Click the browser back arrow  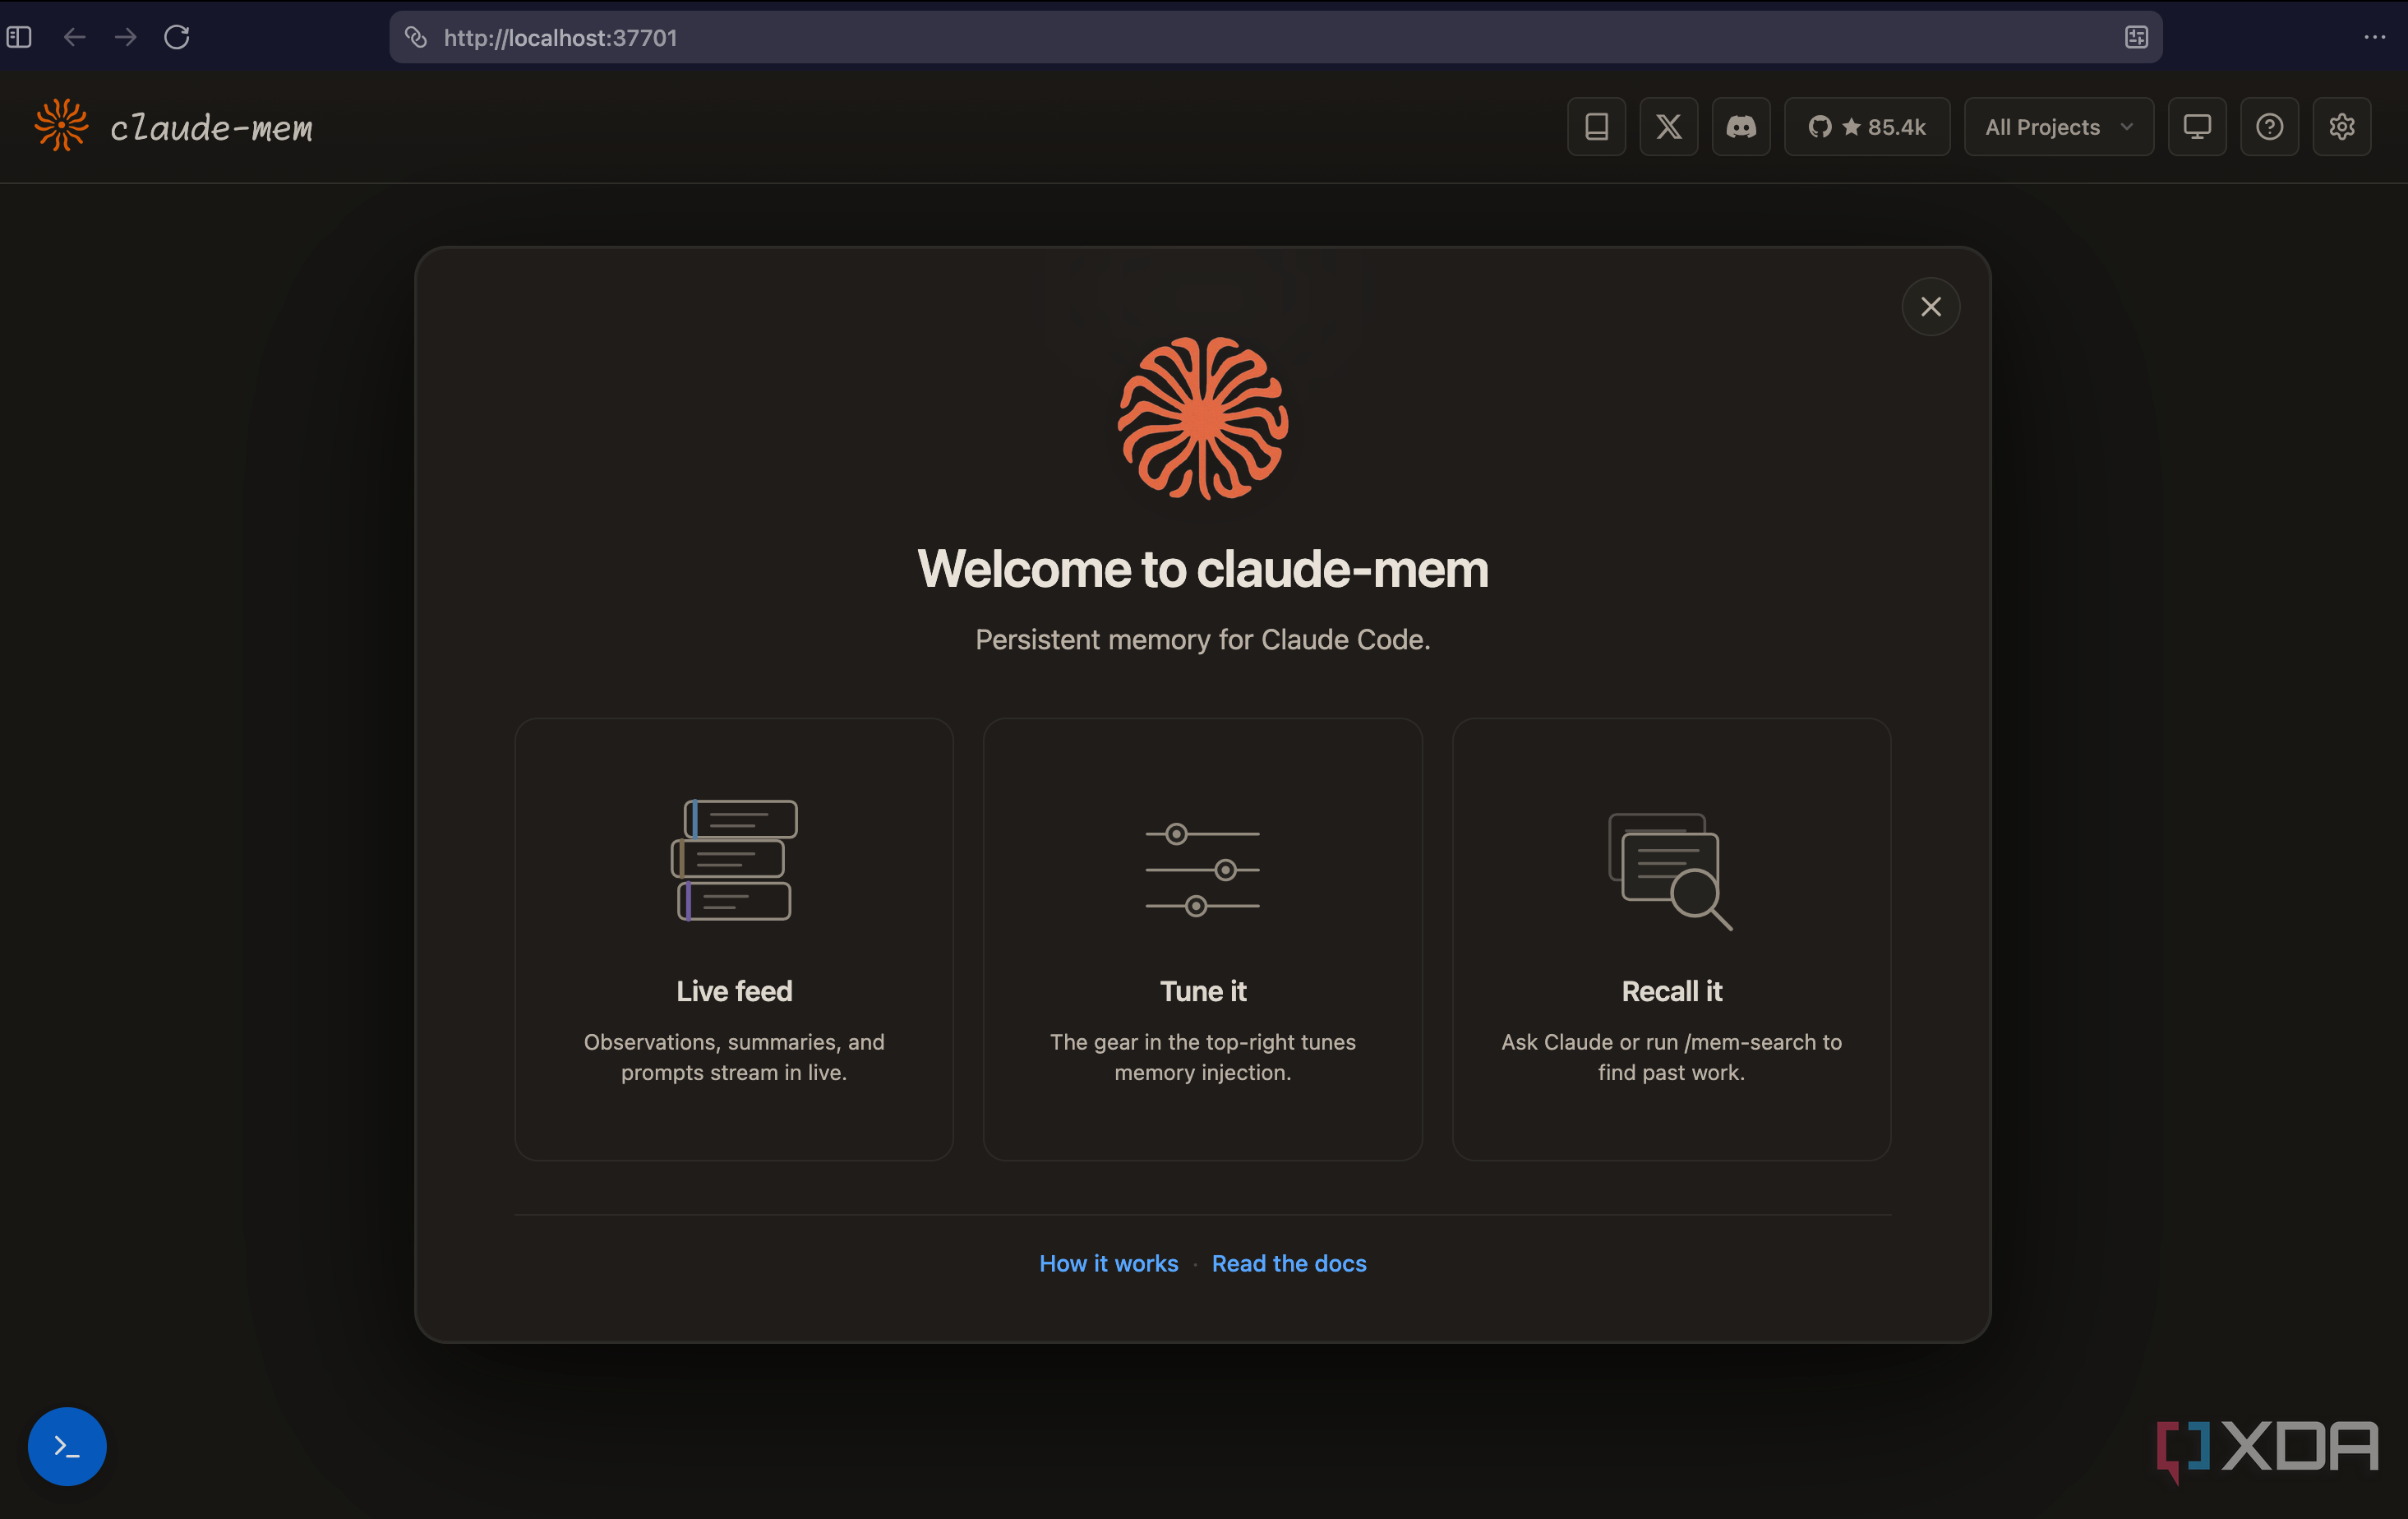click(74, 37)
